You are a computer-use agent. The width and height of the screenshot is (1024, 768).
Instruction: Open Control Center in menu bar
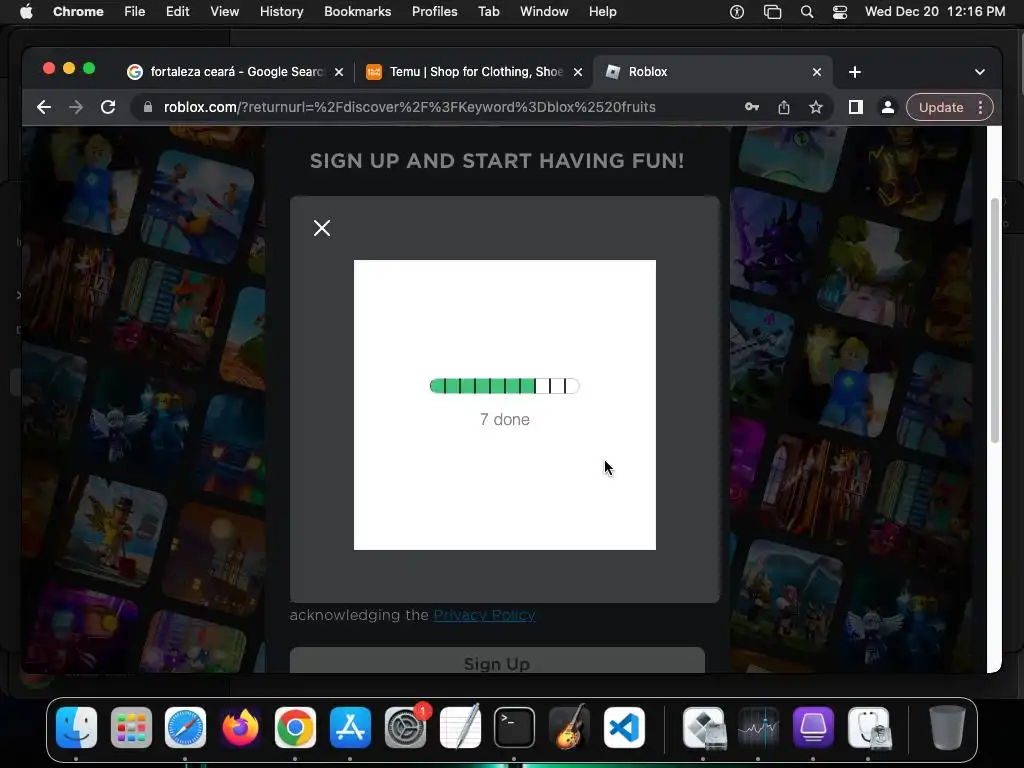(840, 12)
